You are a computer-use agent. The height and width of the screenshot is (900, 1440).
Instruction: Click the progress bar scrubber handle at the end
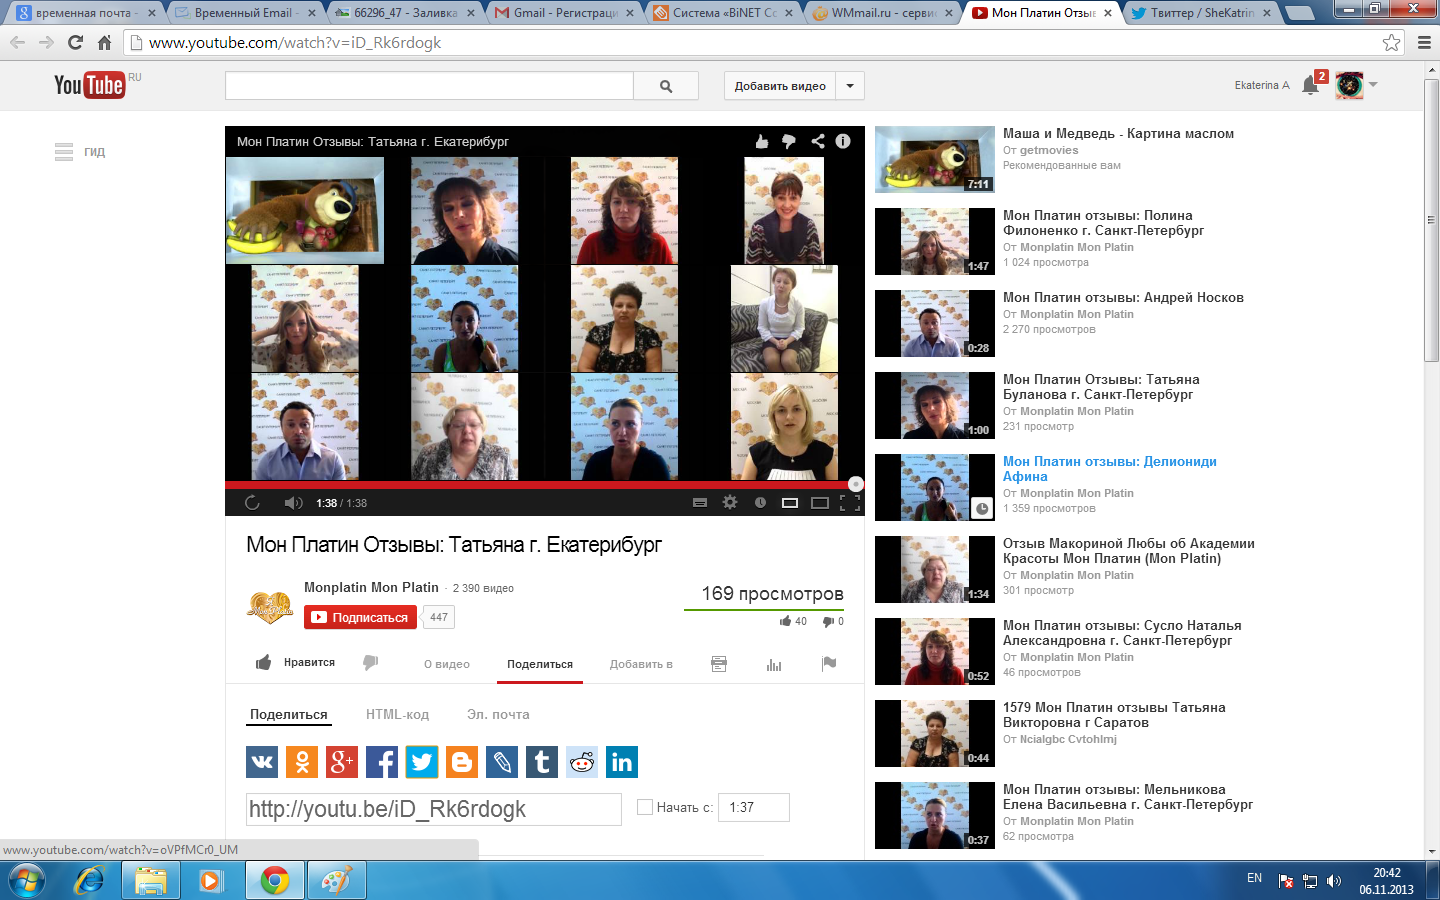tap(856, 484)
